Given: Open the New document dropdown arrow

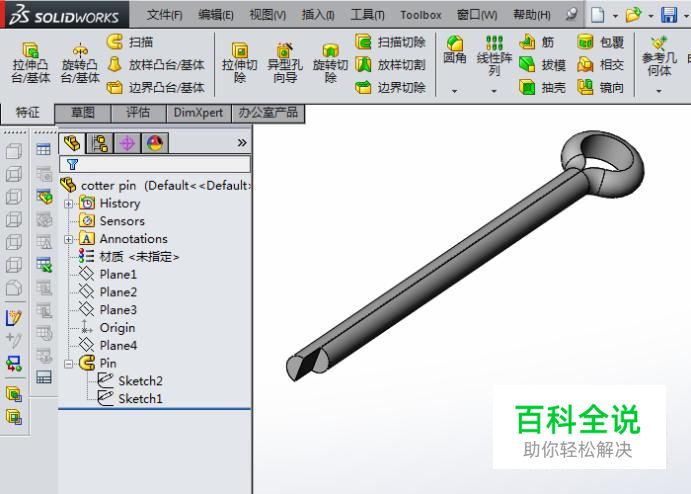Looking at the screenshot, I should tap(615, 16).
